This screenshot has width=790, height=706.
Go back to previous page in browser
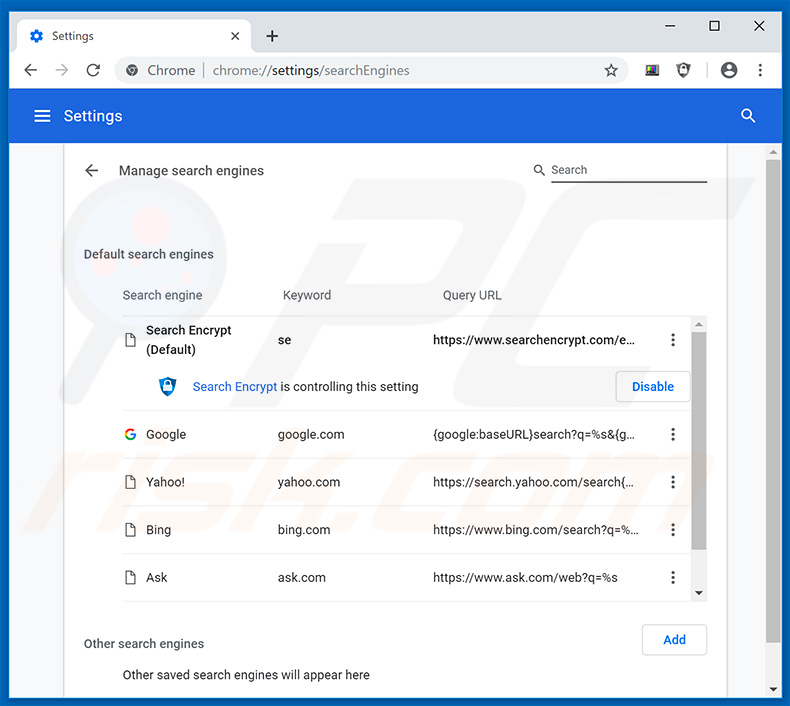coord(31,70)
